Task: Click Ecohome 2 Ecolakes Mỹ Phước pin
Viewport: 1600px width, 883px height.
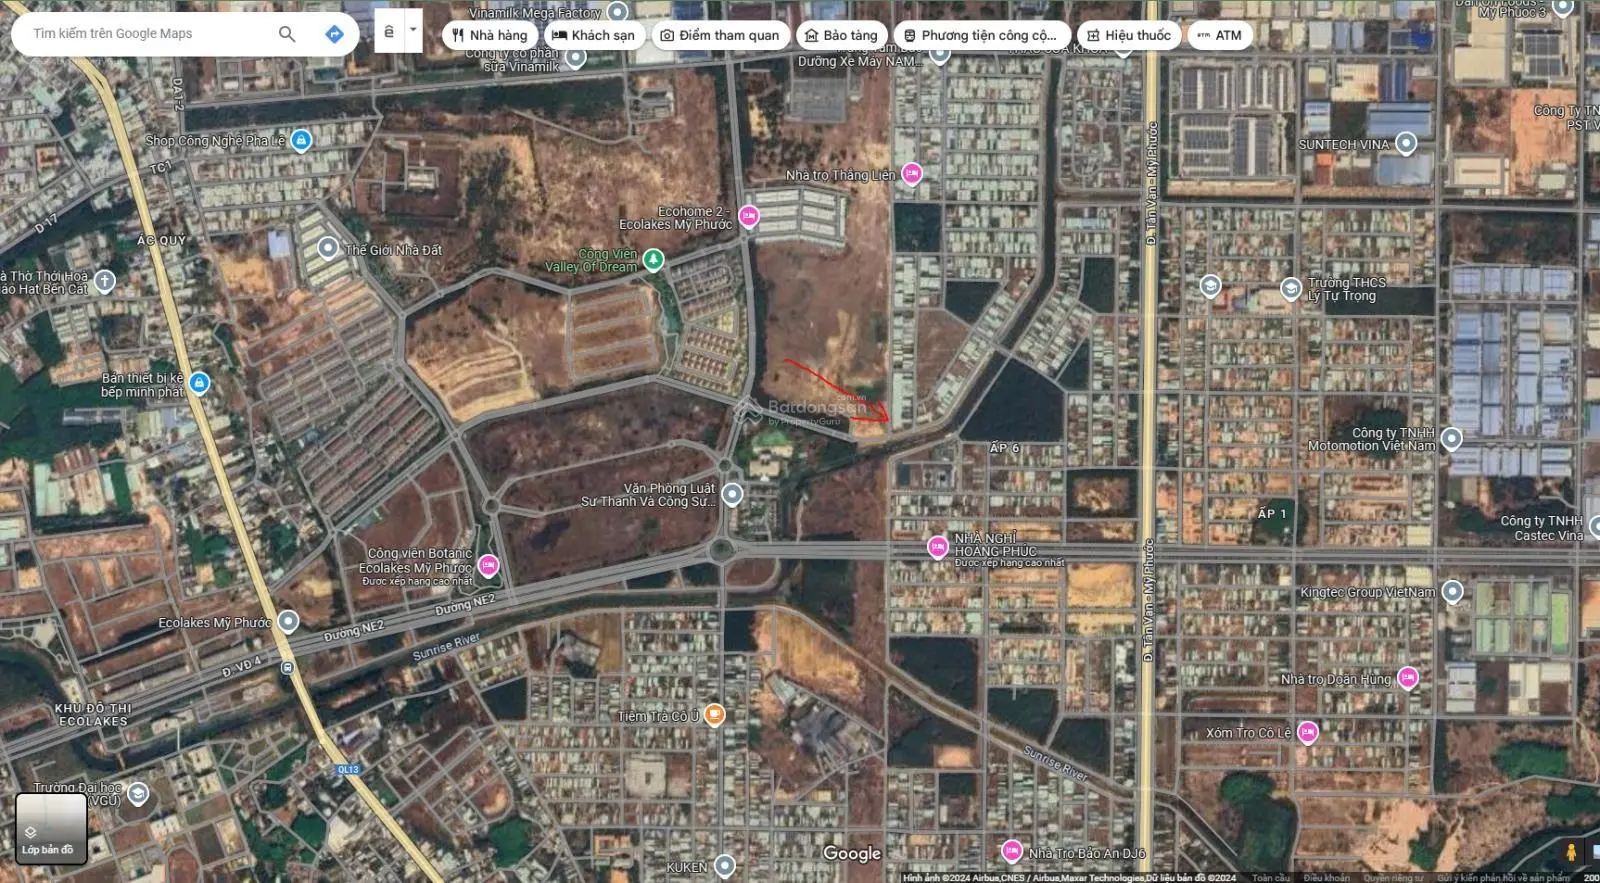Action: (x=748, y=216)
